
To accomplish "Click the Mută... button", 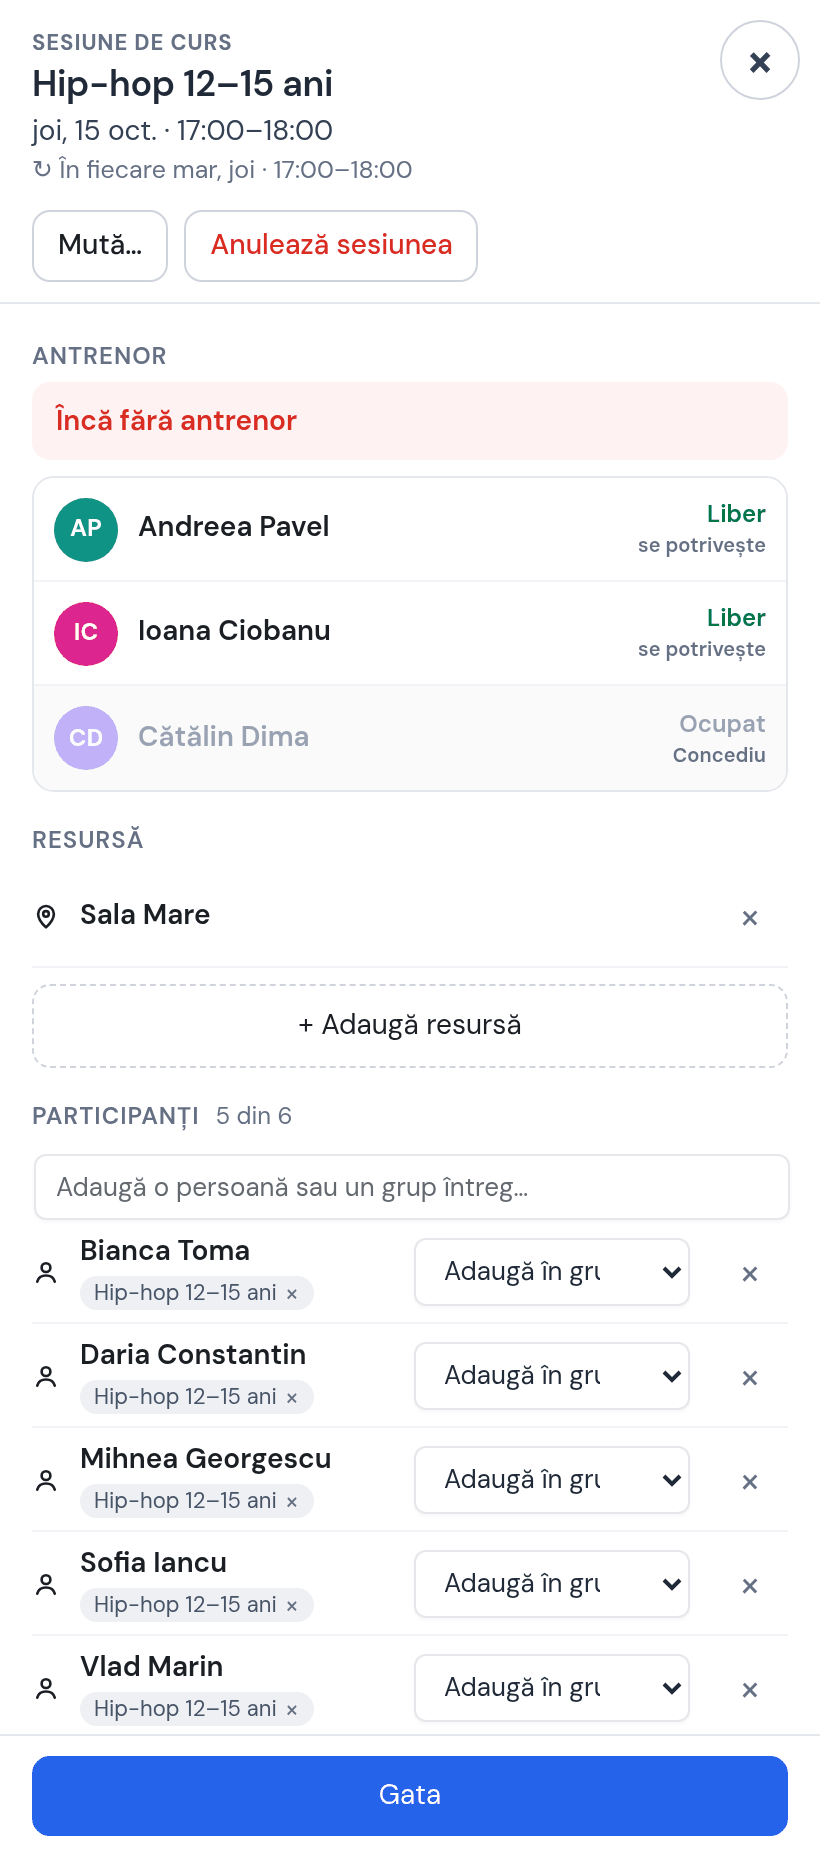I will [x=100, y=245].
